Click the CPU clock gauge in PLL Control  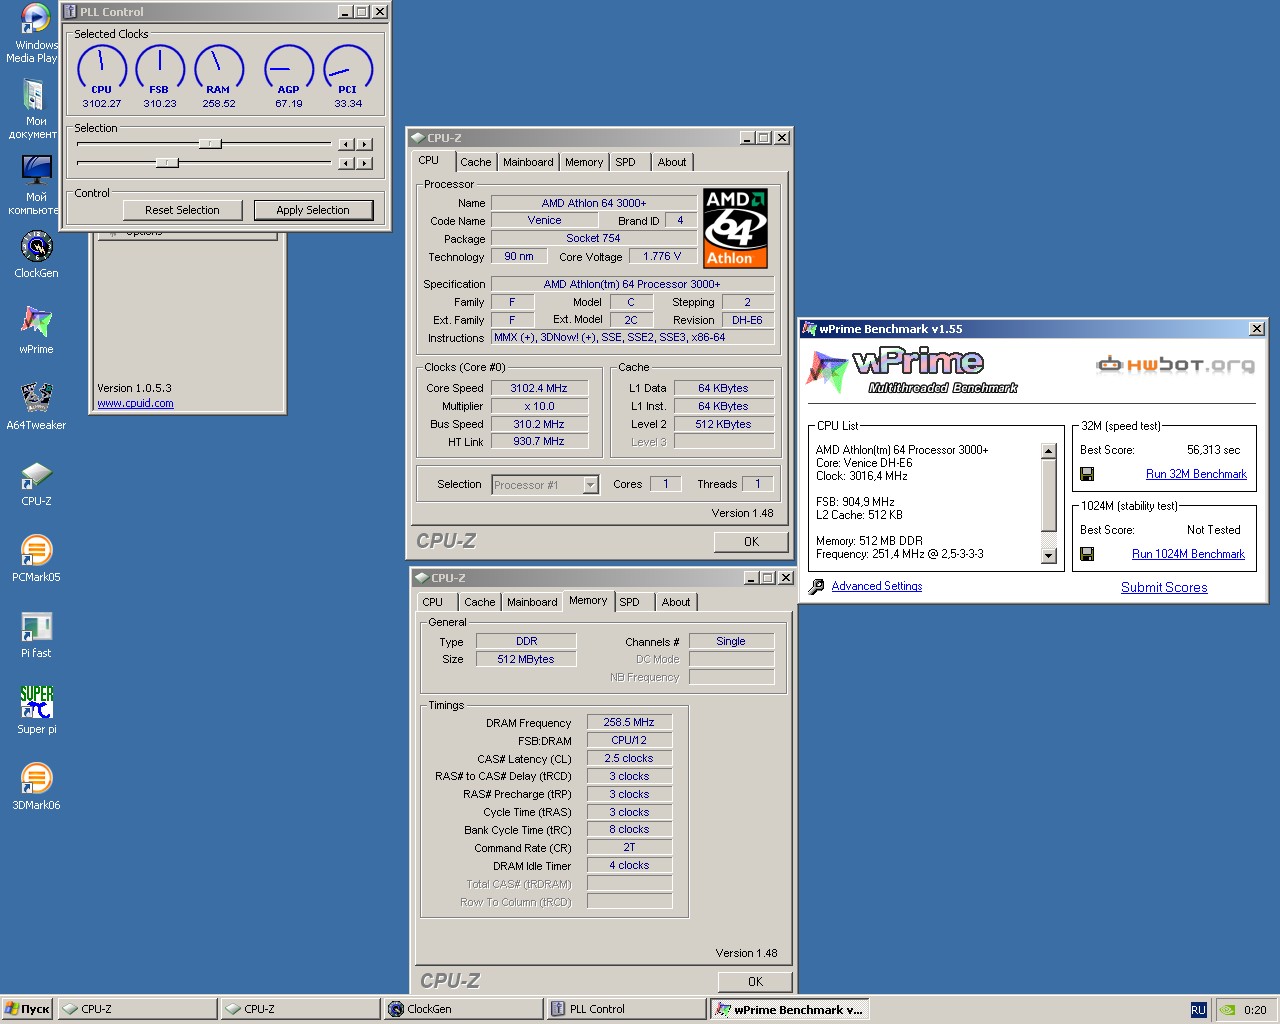[101, 70]
